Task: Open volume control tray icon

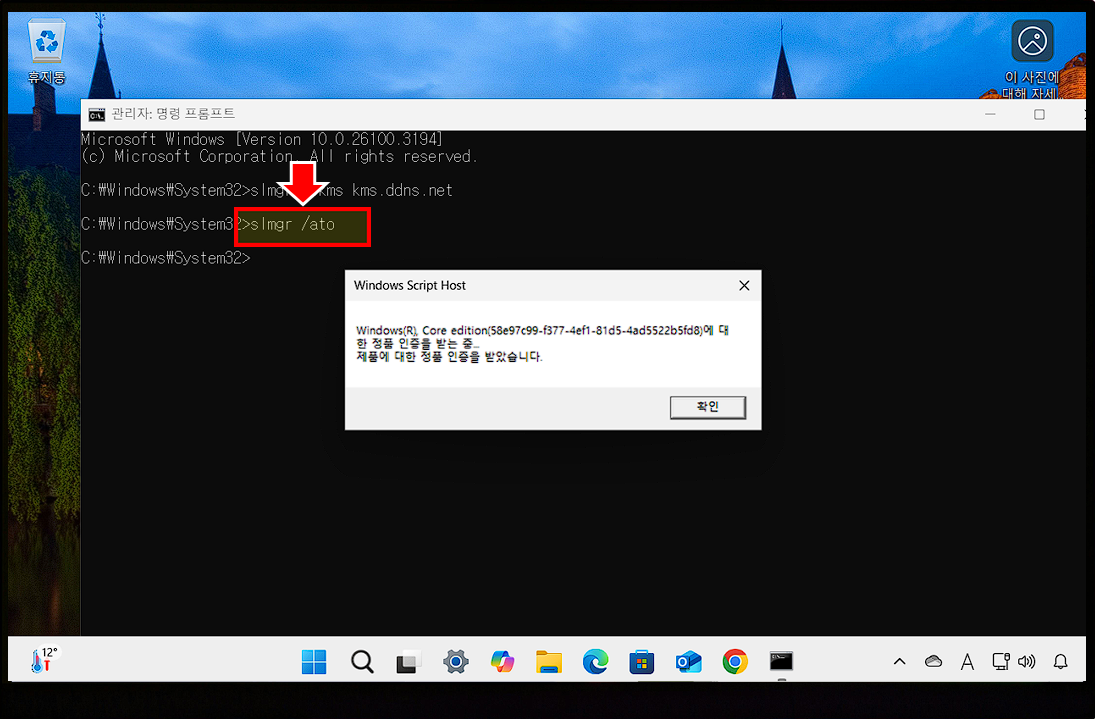Action: coord(1027,661)
